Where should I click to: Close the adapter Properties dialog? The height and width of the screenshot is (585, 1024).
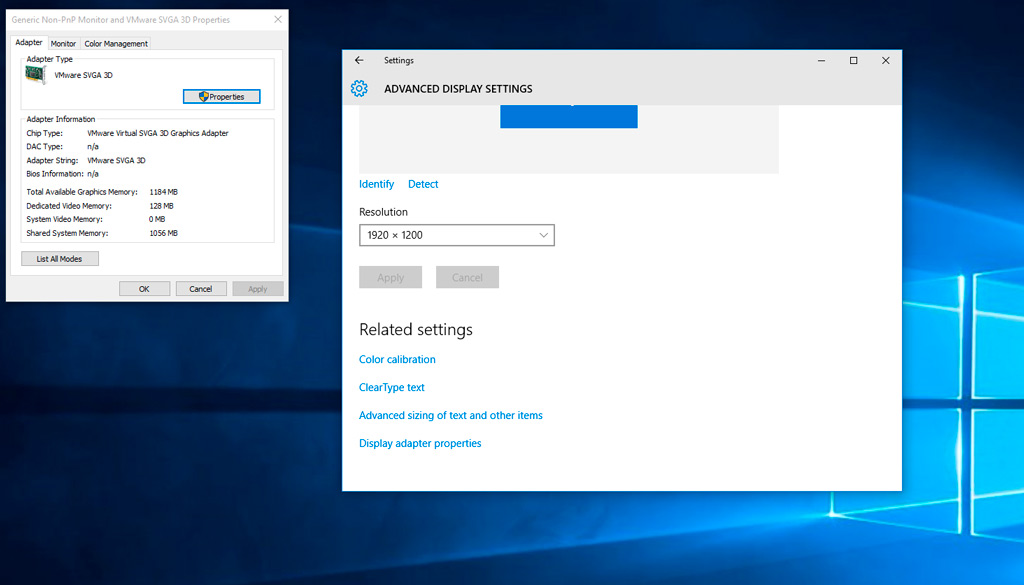tap(278, 20)
